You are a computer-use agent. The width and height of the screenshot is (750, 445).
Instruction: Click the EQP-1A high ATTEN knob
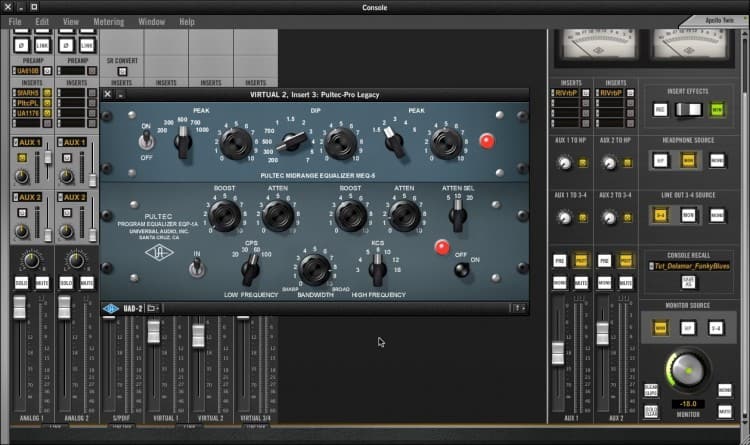pyautogui.click(x=404, y=216)
